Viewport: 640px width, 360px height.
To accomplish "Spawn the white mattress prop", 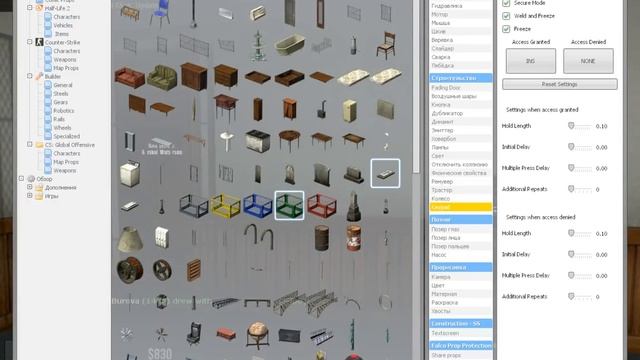I will (x=353, y=78).
